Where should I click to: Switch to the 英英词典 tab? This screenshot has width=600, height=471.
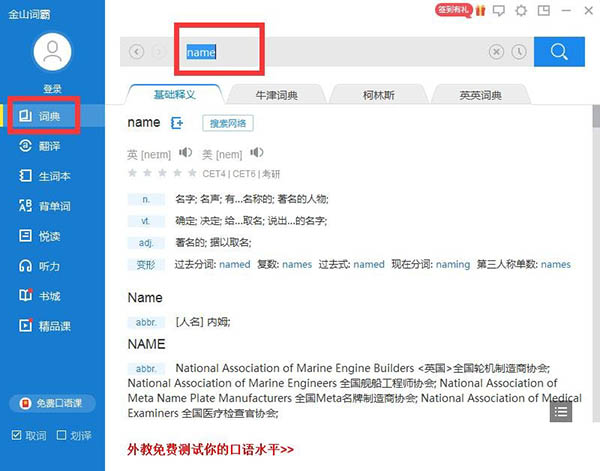pyautogui.click(x=481, y=95)
